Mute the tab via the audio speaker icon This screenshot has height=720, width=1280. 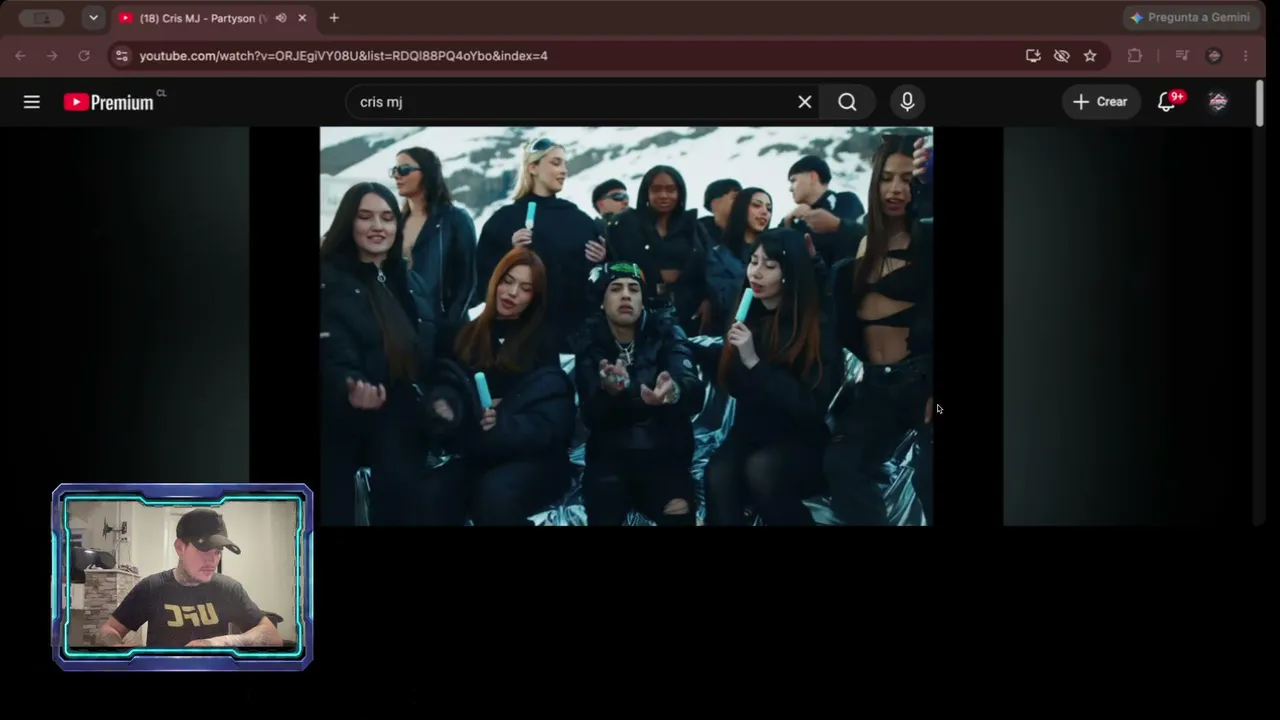[281, 18]
